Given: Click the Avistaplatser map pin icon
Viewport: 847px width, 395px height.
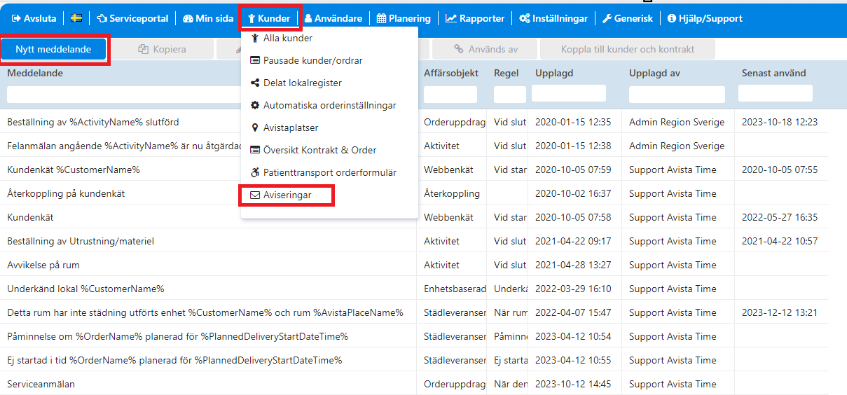Looking at the screenshot, I should click(255, 128).
